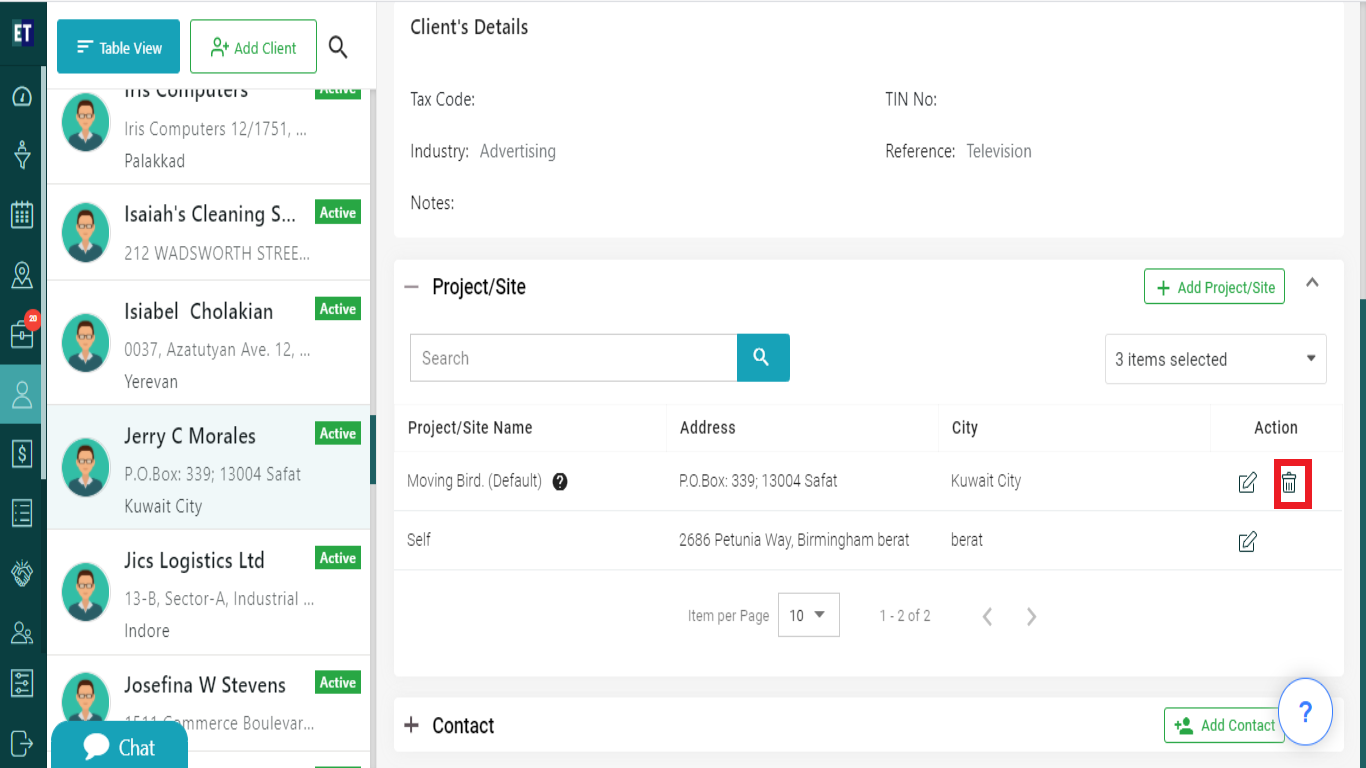Click the Self project name
1366x768 pixels.
click(419, 540)
